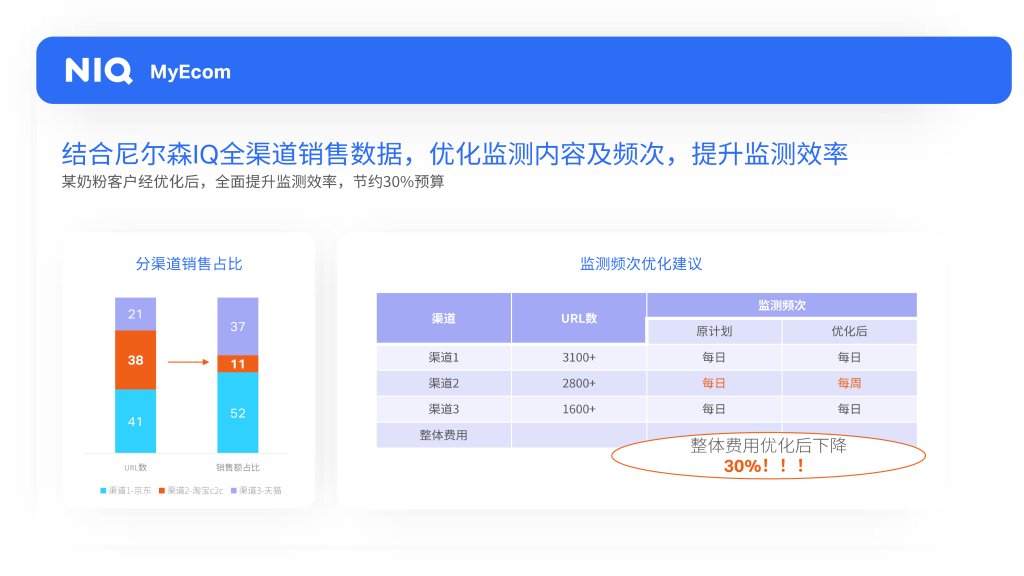This screenshot has width=1024, height=576.
Task: Select the 3100+ URL count cell
Action: point(579,357)
